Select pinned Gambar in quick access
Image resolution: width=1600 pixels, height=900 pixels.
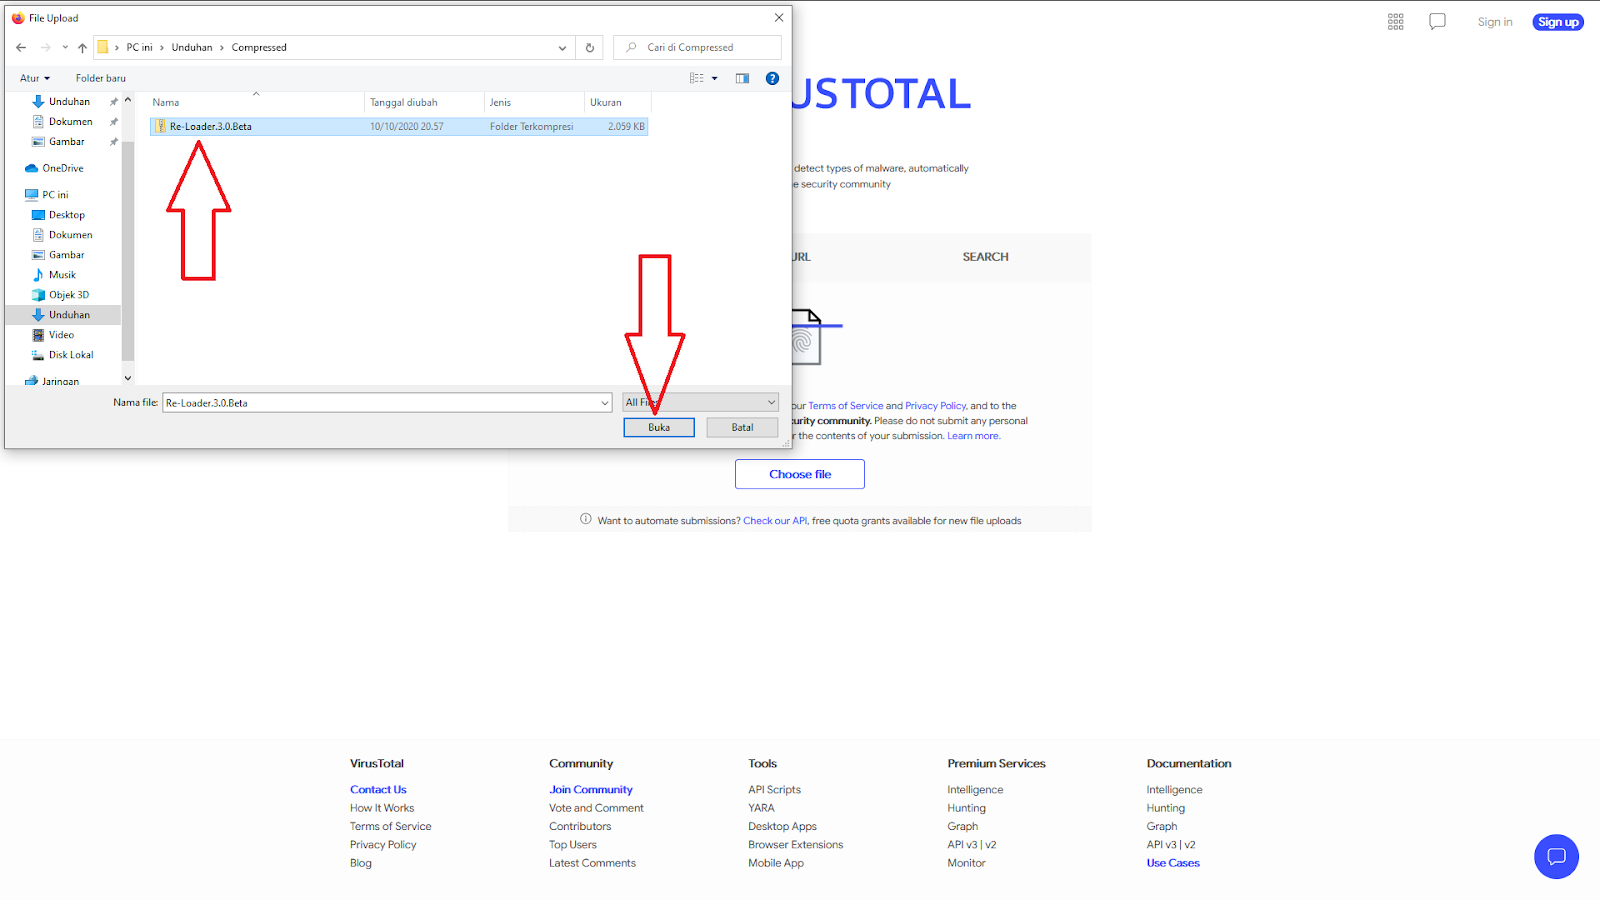click(66, 142)
